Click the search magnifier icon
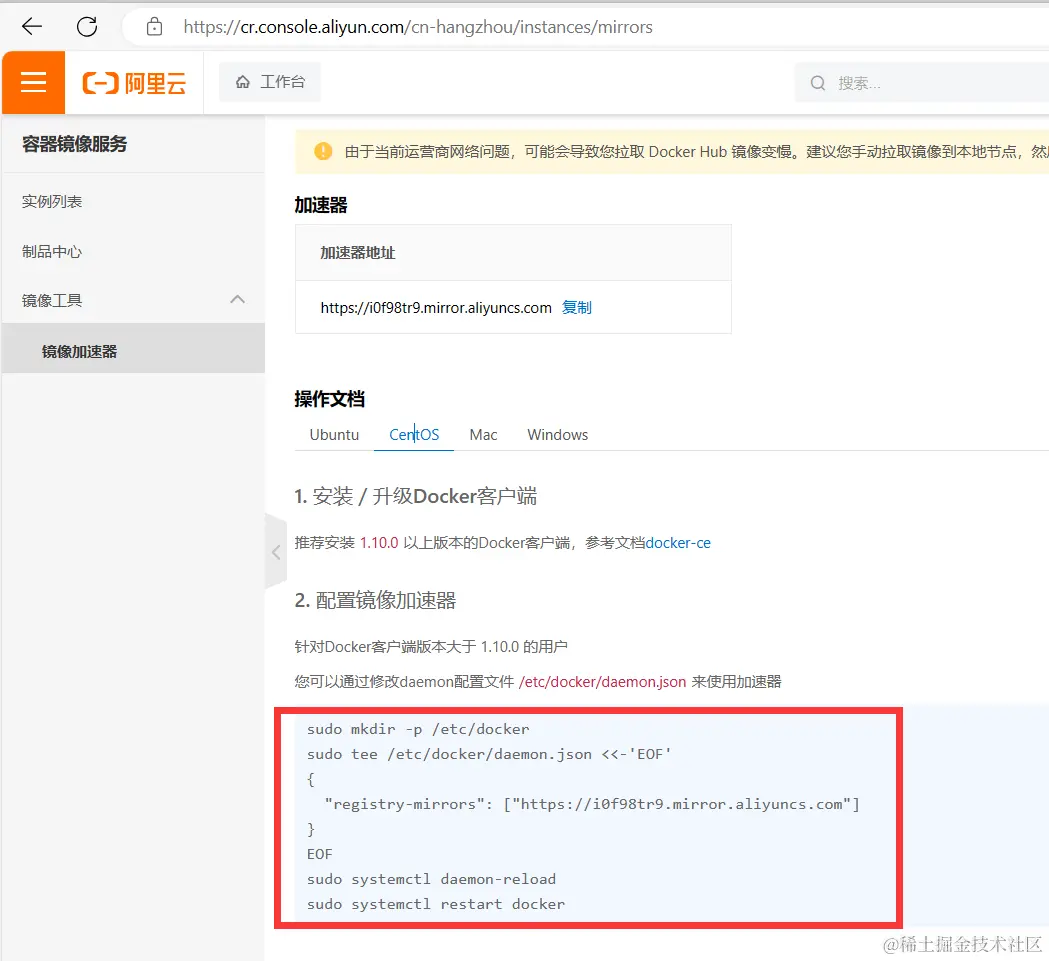The image size is (1049, 961). click(818, 83)
